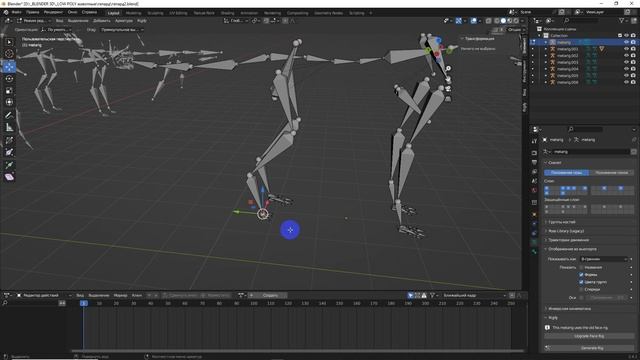Open the Edit menu in top bar

[33, 12]
